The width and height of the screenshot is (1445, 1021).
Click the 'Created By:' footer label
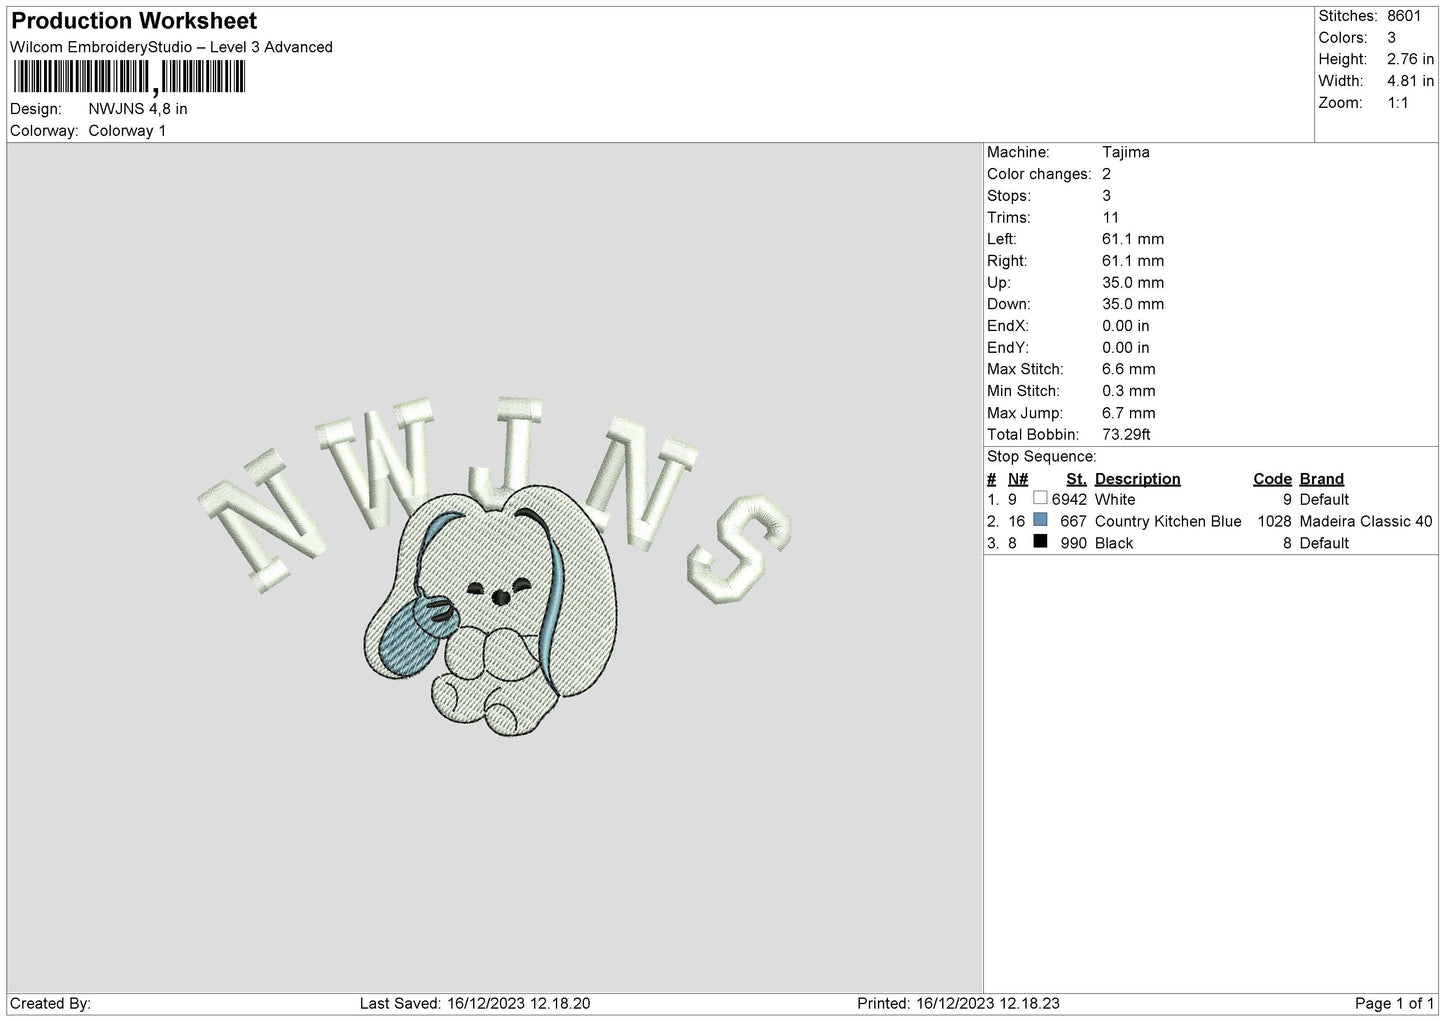click(51, 1003)
